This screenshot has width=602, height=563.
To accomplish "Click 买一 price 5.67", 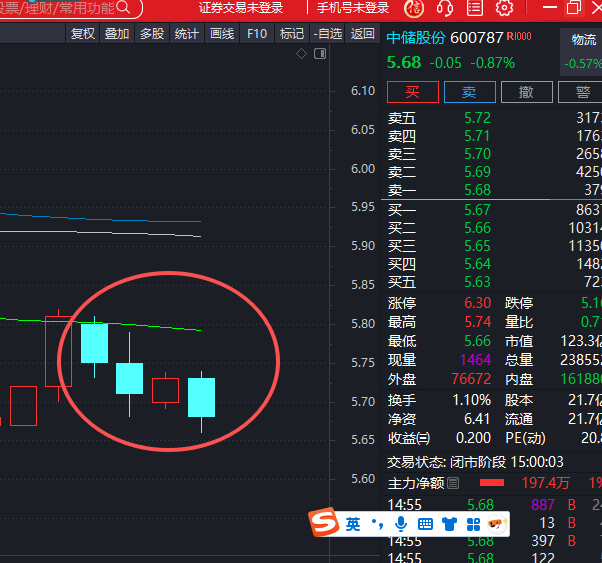I will (x=478, y=210).
